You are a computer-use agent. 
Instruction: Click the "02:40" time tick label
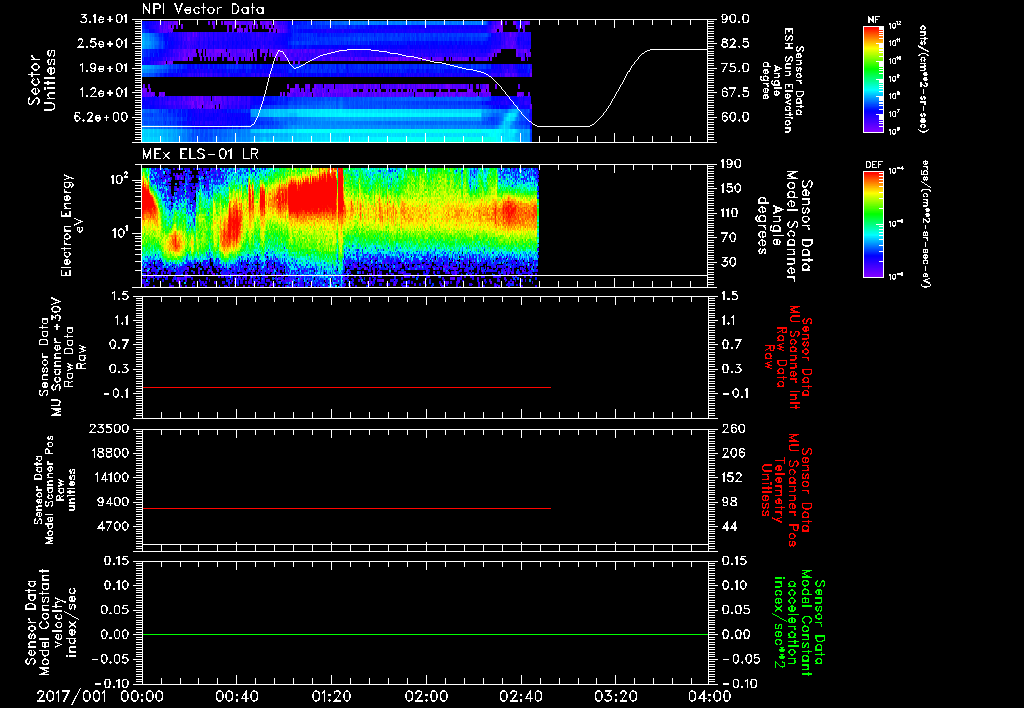click(x=520, y=696)
